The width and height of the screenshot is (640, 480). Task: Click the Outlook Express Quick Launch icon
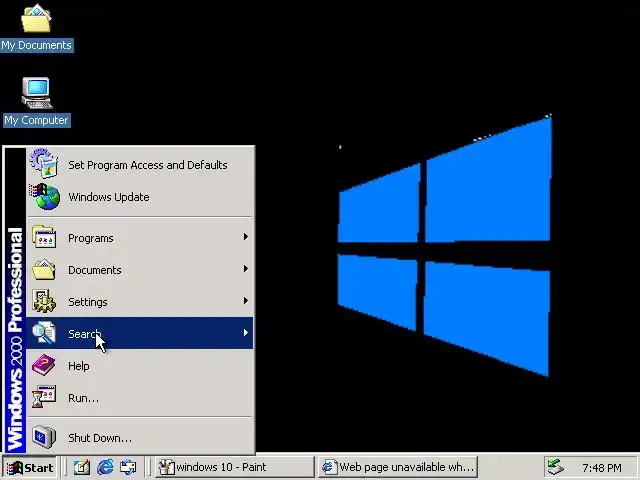pos(128,467)
